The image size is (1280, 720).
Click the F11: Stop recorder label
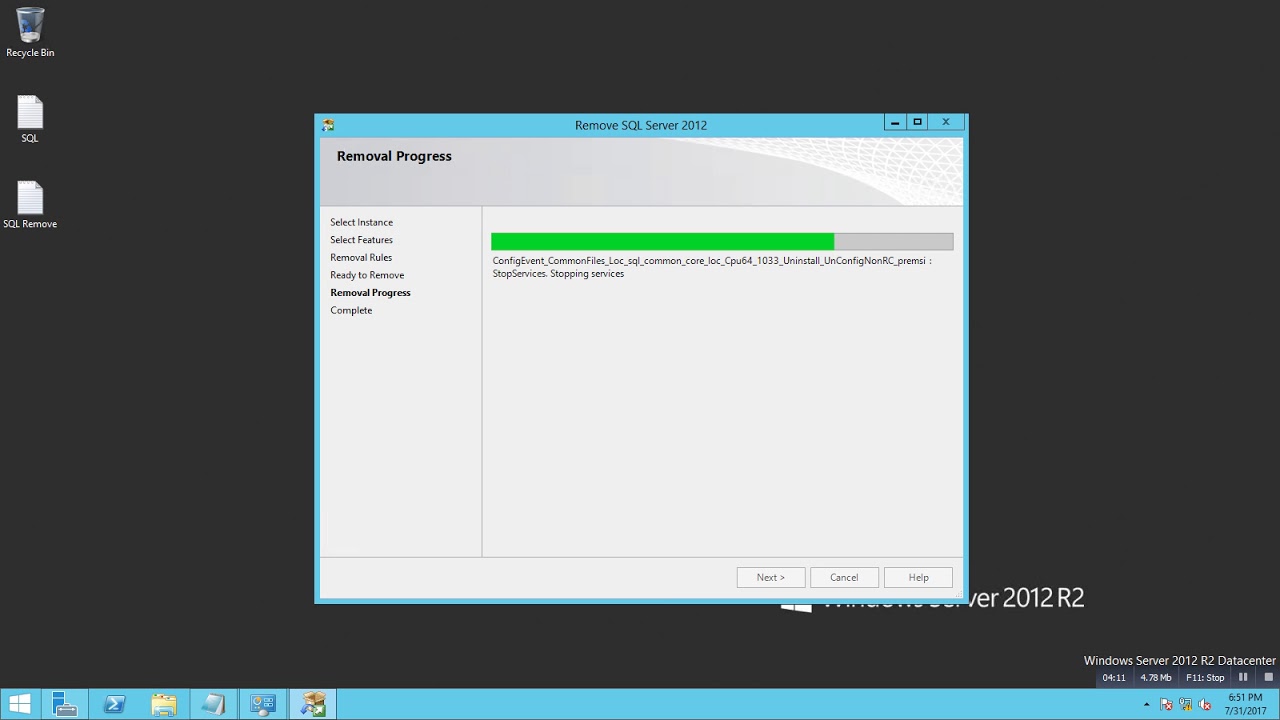pos(1205,678)
